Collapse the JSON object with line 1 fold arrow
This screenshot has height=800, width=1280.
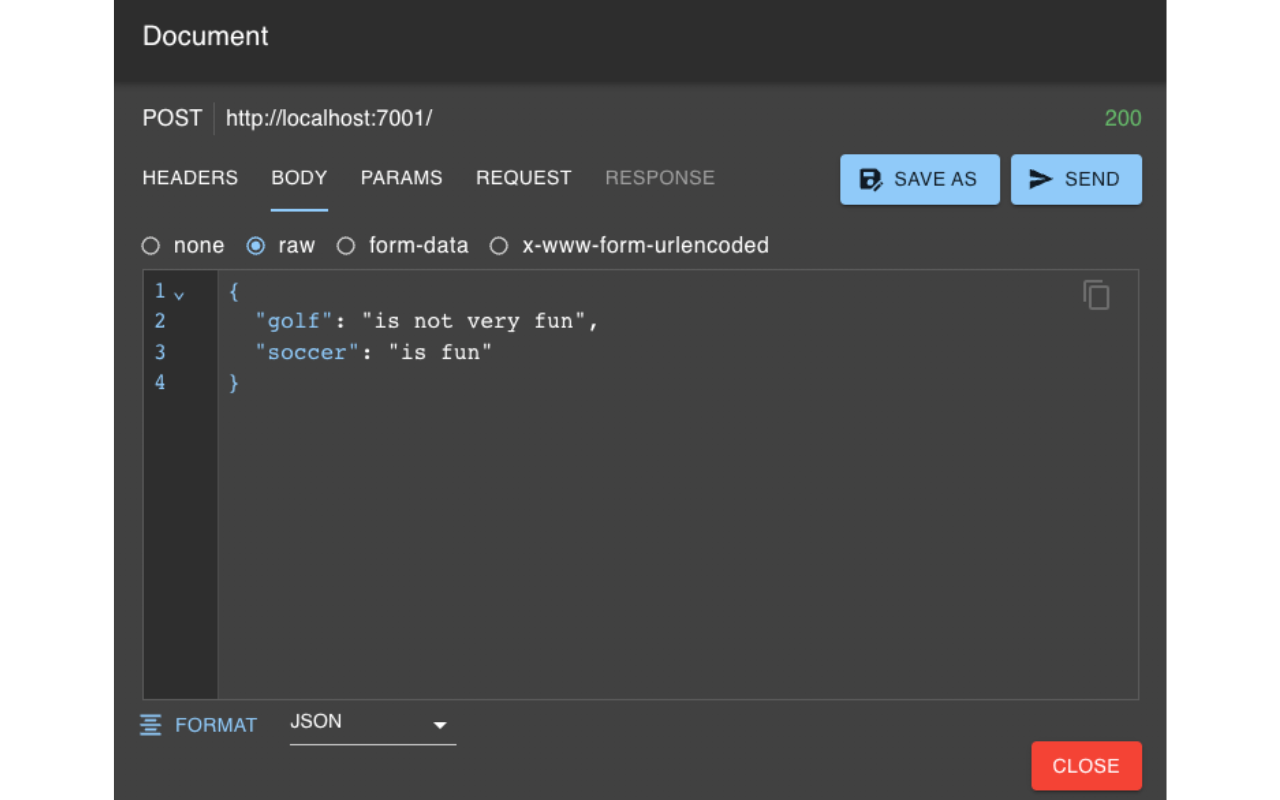tap(179, 295)
